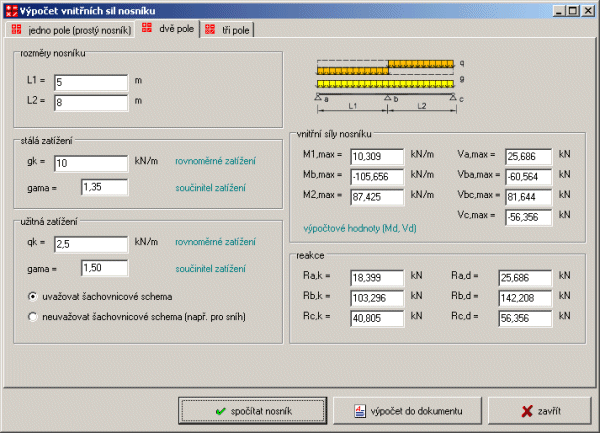Click the Ra,d reaction field

[x=525, y=278]
